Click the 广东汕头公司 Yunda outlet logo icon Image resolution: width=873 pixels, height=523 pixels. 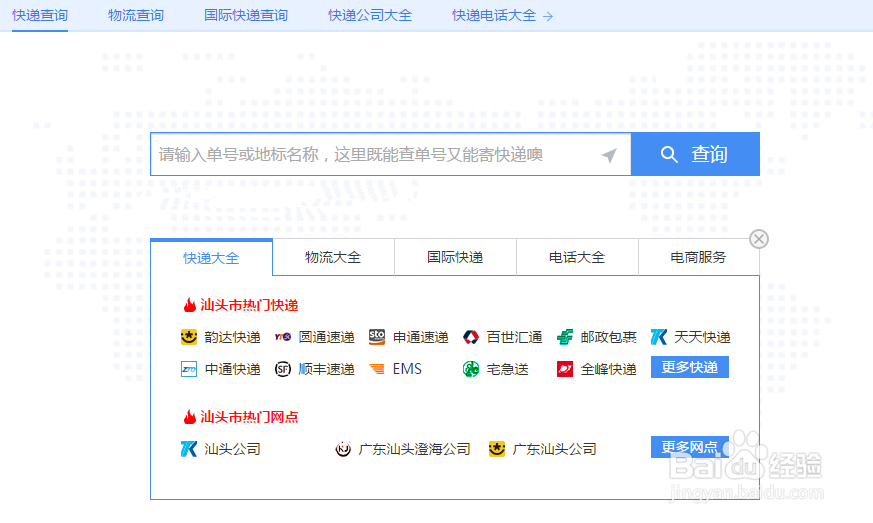pyautogui.click(x=497, y=449)
